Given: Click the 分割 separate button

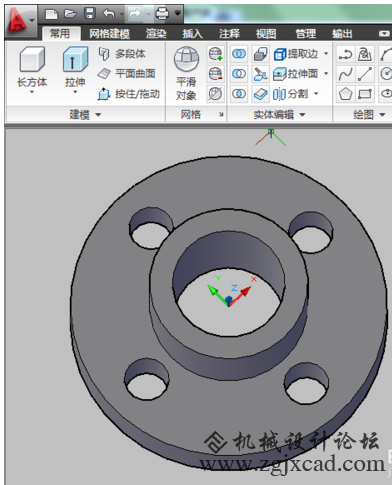Looking at the screenshot, I should tap(291, 94).
